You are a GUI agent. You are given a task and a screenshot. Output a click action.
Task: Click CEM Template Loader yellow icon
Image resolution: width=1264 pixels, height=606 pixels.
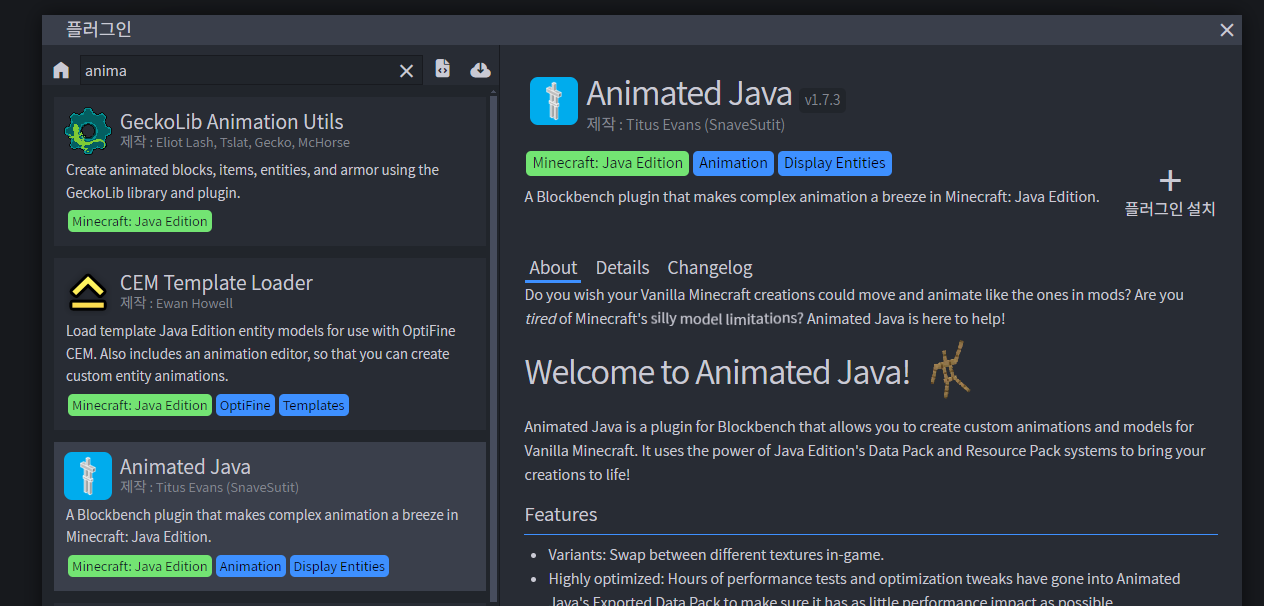(x=87, y=291)
